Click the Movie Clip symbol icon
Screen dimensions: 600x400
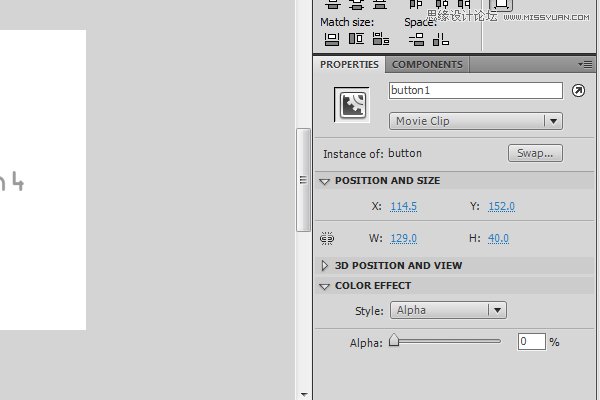351,105
